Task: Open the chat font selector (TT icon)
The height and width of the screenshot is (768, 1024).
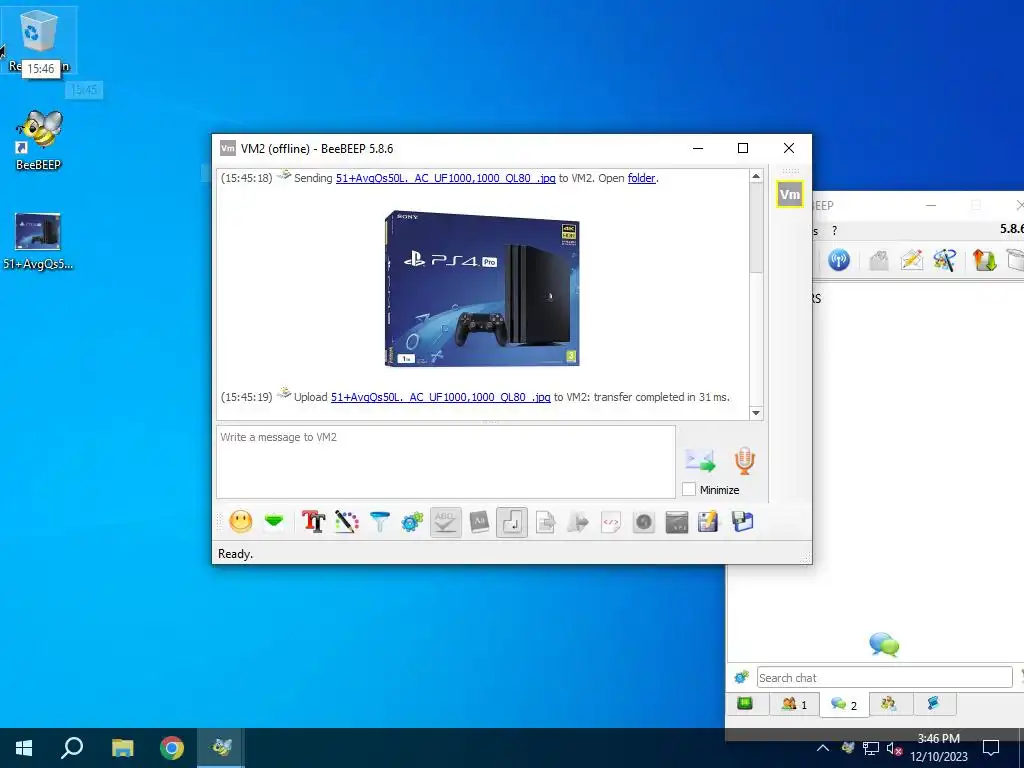Action: 313,521
